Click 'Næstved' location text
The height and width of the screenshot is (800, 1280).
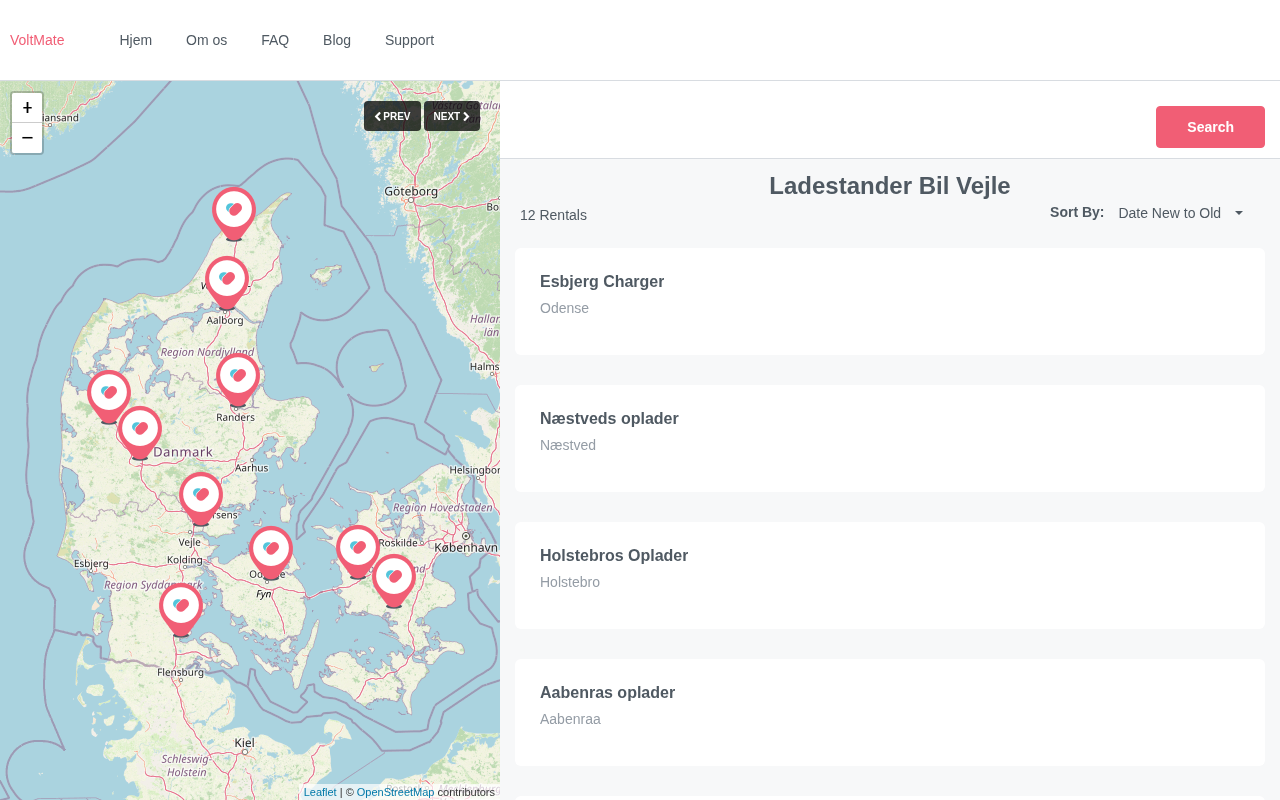[x=568, y=445]
